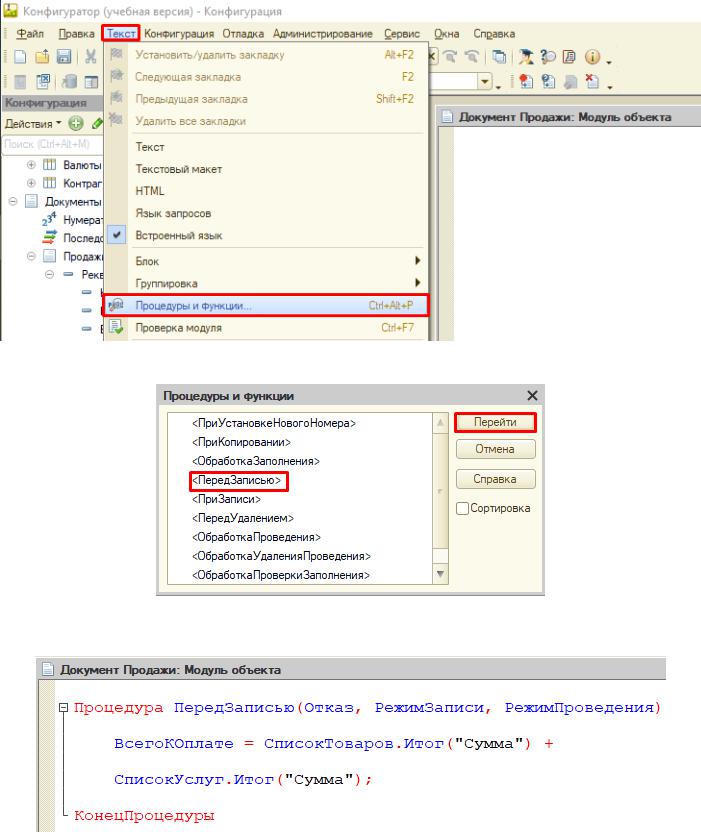Open the Группировка submenu
This screenshot has height=832, width=701.
(264, 283)
